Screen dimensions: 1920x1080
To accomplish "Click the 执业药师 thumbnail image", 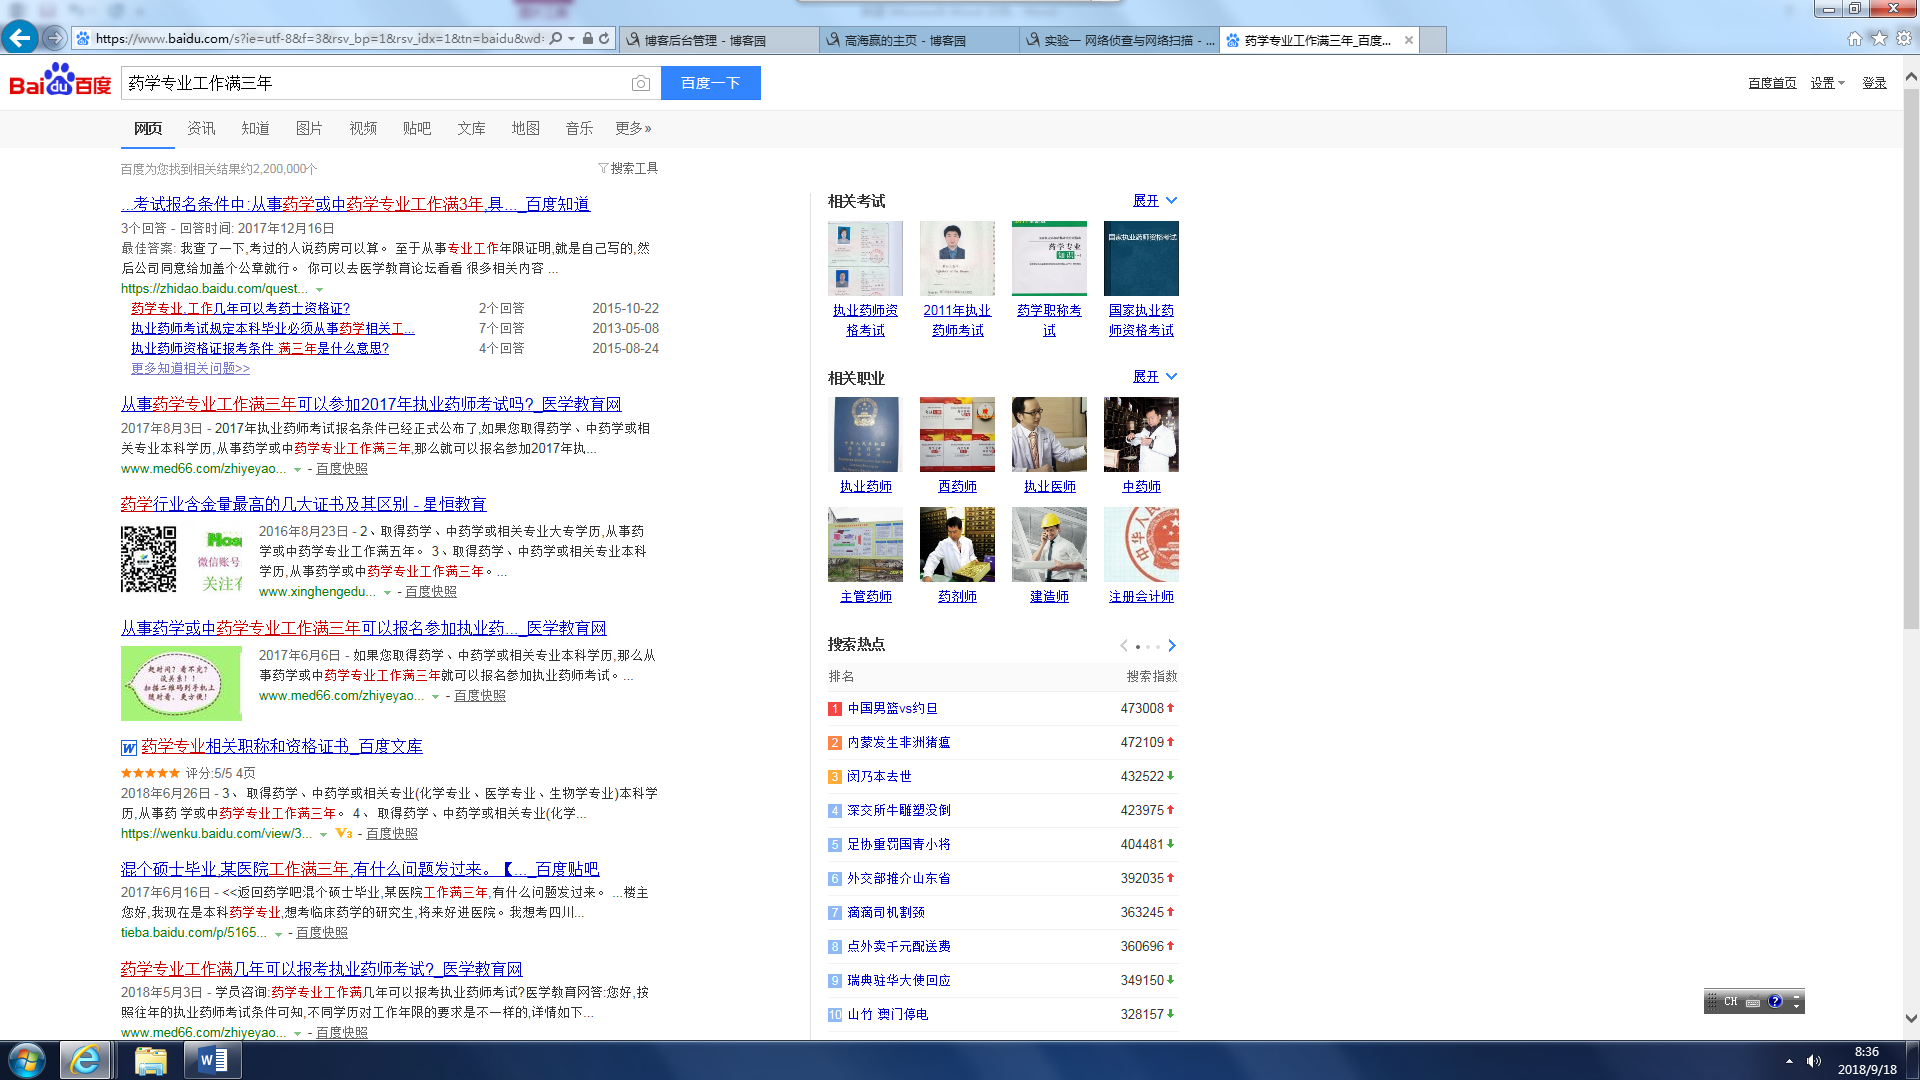I will [865, 434].
